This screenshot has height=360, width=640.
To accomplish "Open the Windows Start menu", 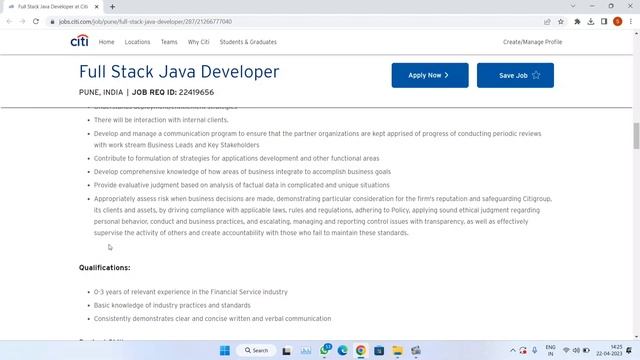I will (225, 351).
